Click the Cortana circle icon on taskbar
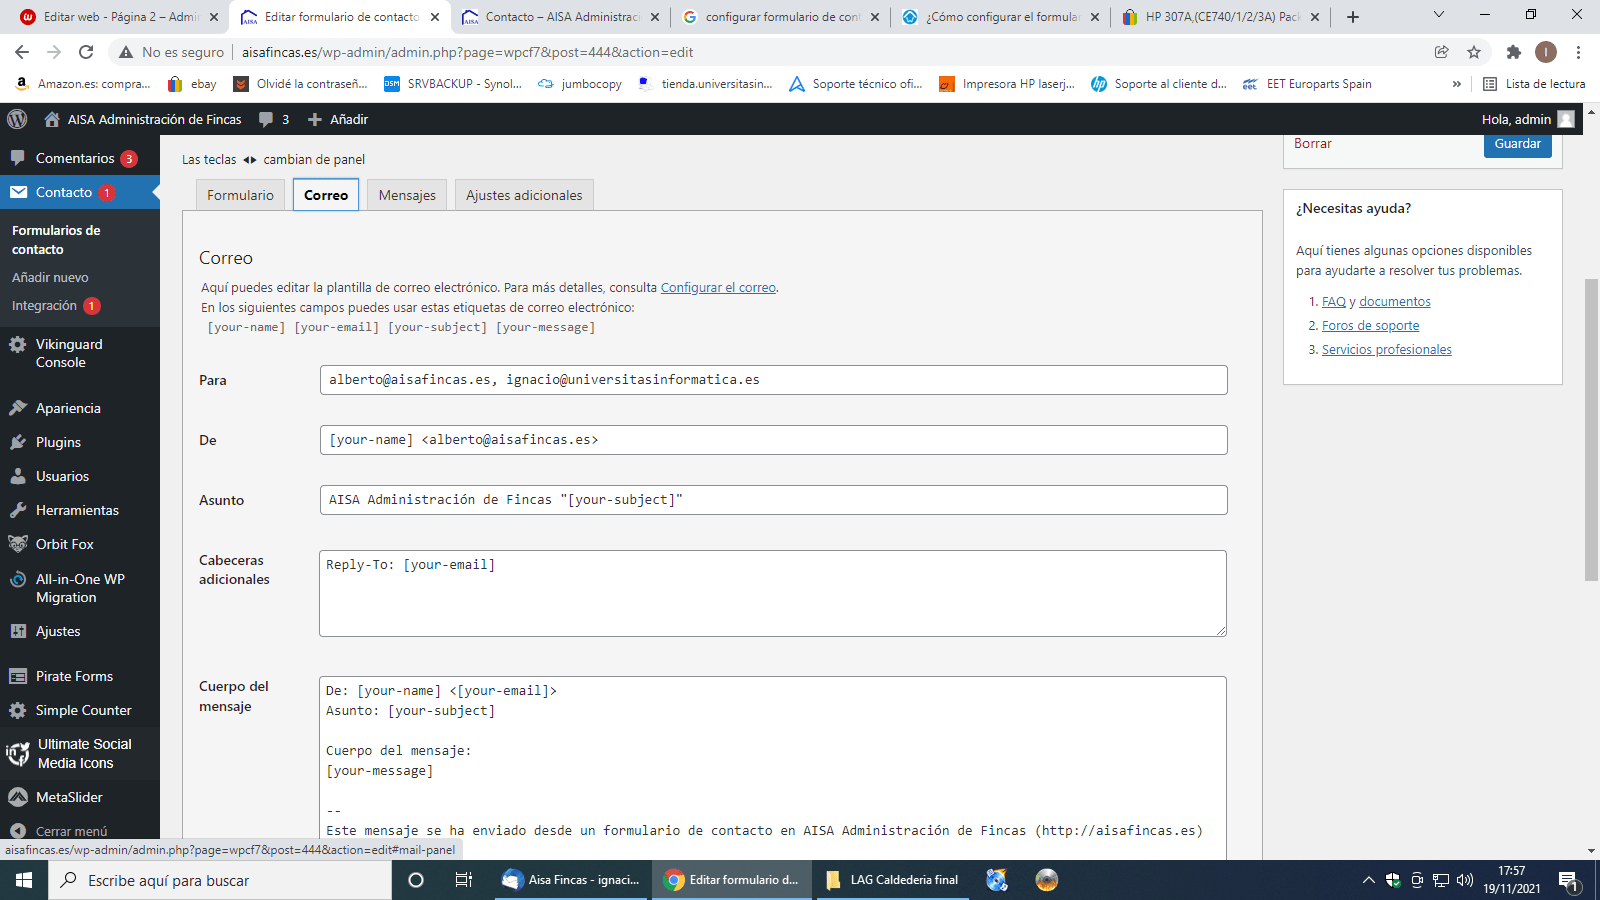The height and width of the screenshot is (900, 1600). (x=416, y=880)
